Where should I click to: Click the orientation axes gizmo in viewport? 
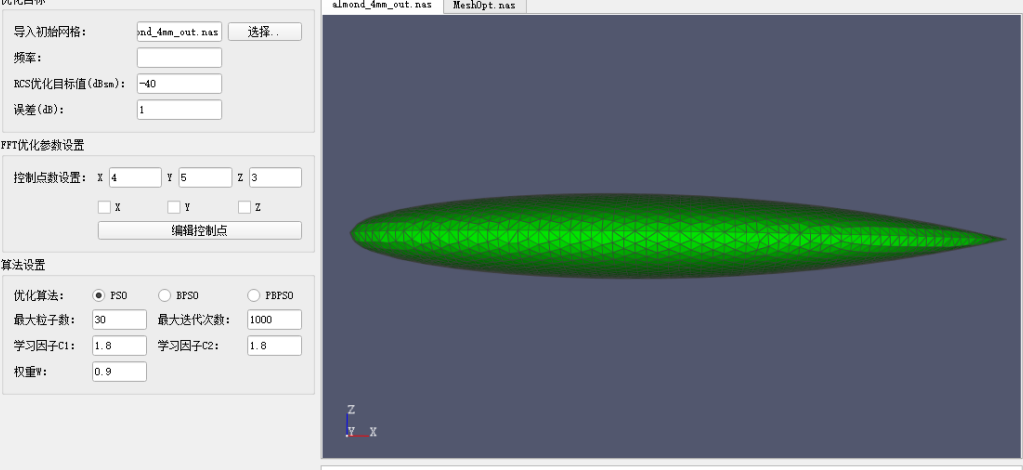361,421
